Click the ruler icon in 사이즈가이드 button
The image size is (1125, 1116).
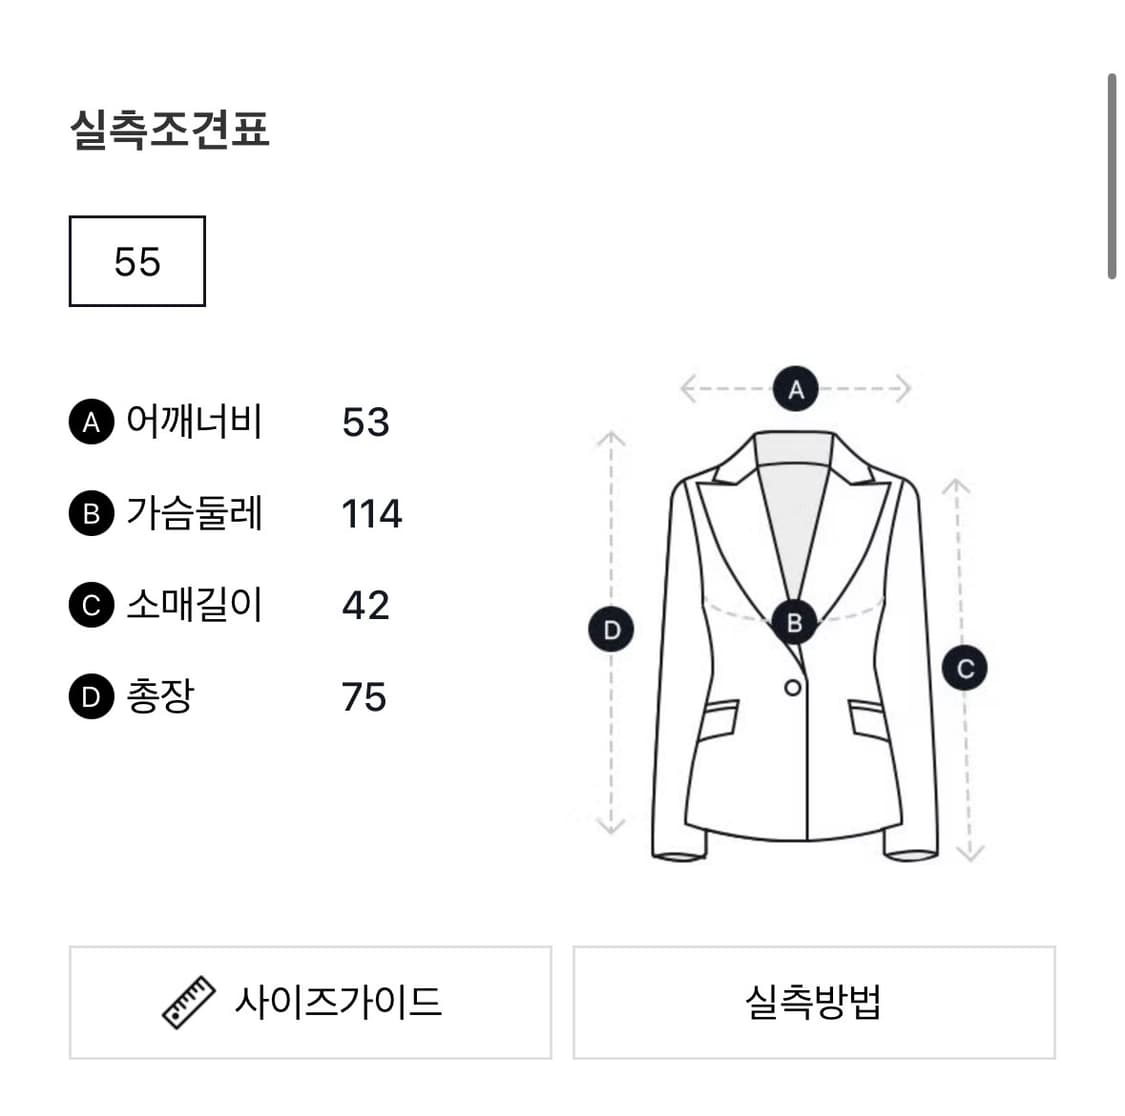click(x=186, y=1000)
